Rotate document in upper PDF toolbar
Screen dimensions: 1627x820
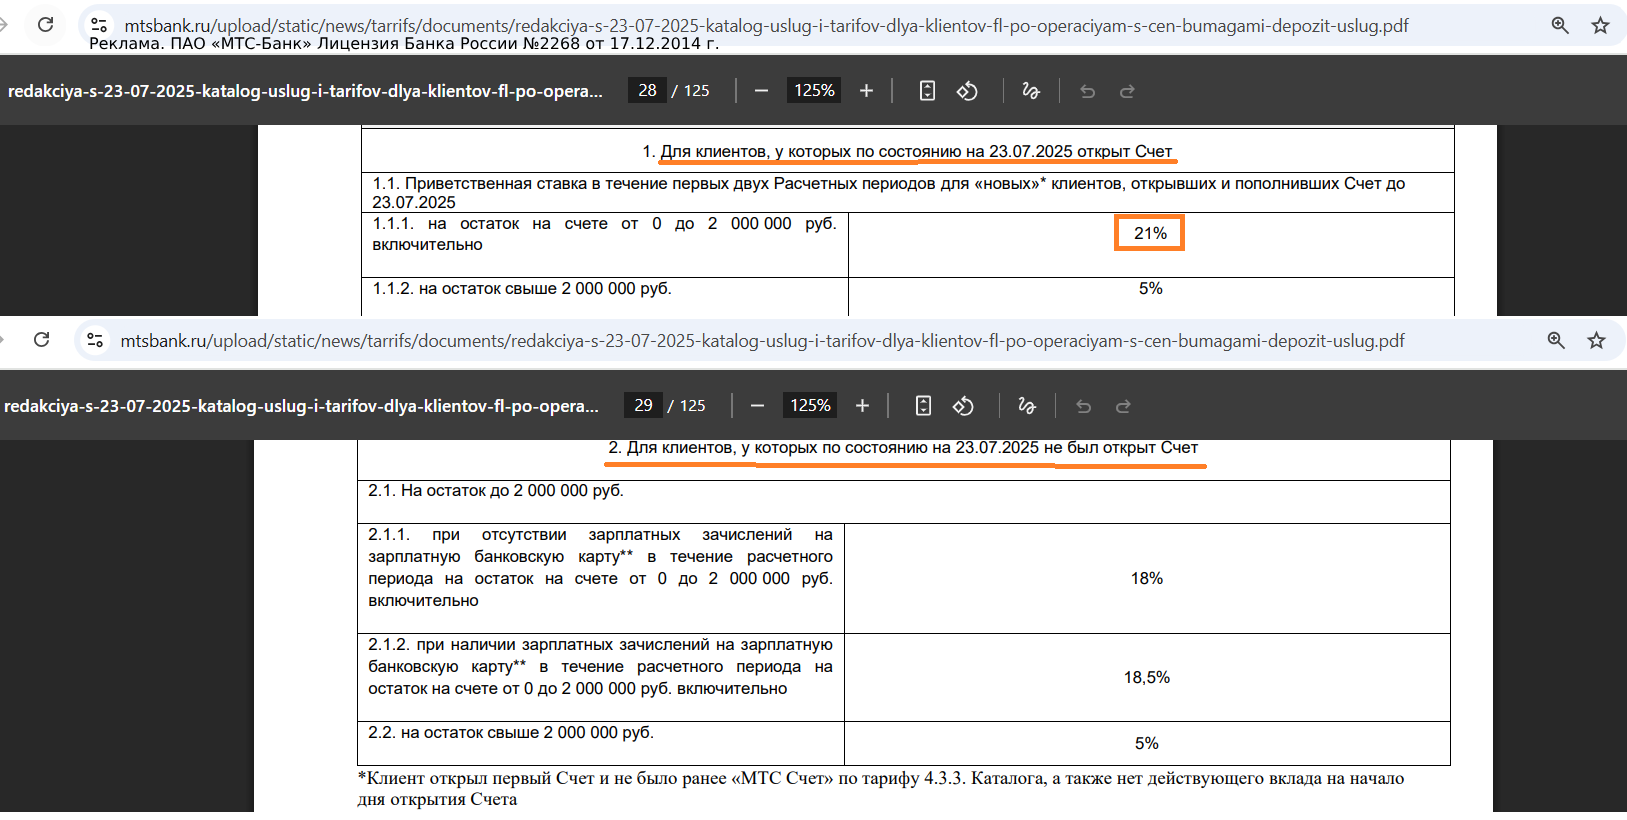pyautogui.click(x=967, y=90)
